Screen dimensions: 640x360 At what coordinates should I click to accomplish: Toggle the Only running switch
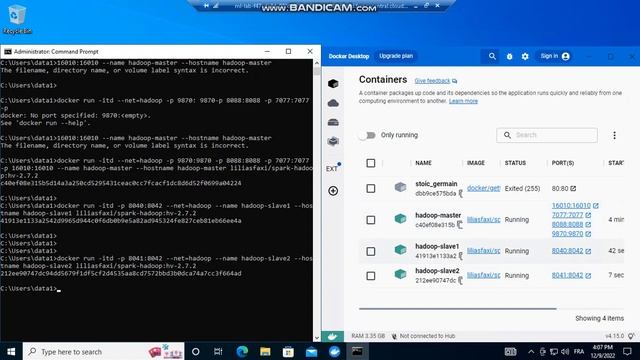pyautogui.click(x=367, y=135)
